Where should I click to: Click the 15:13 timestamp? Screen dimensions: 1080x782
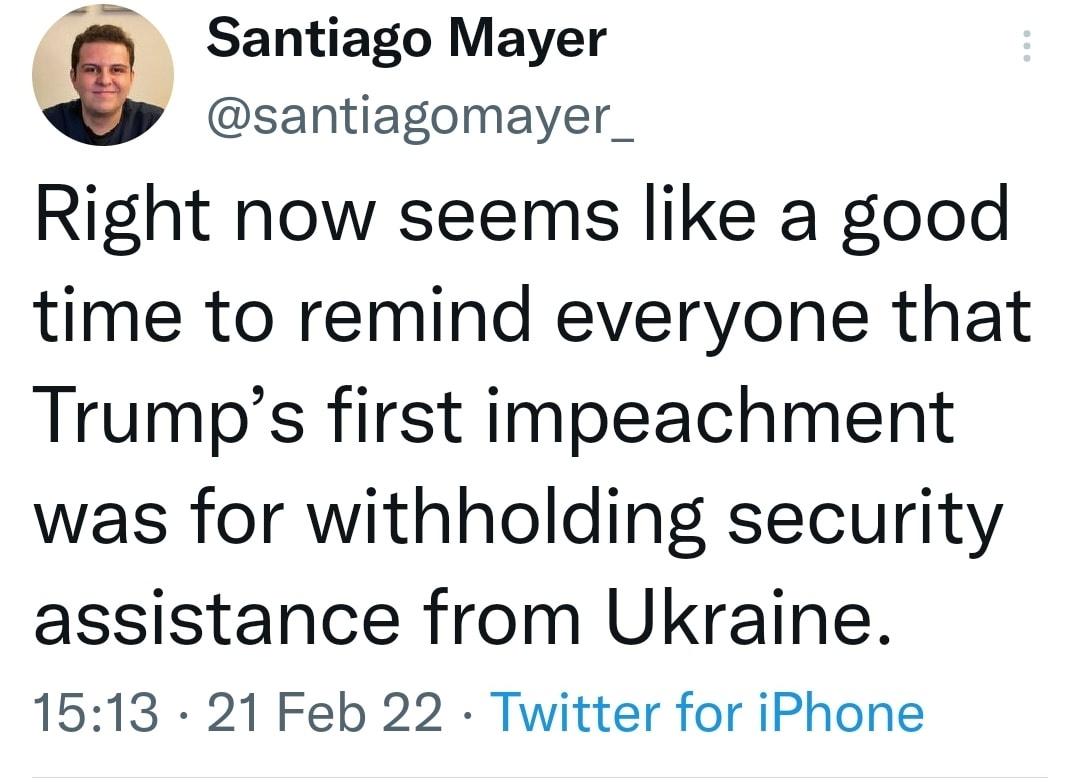95,713
